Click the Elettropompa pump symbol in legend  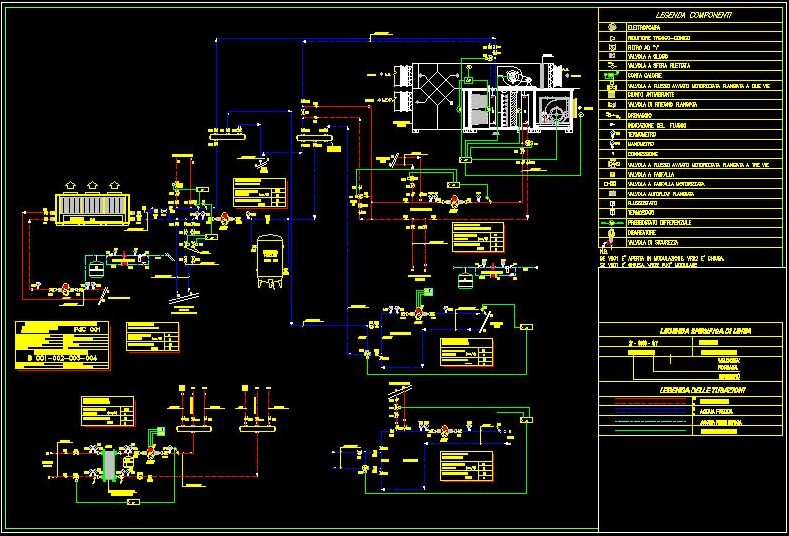611,26
